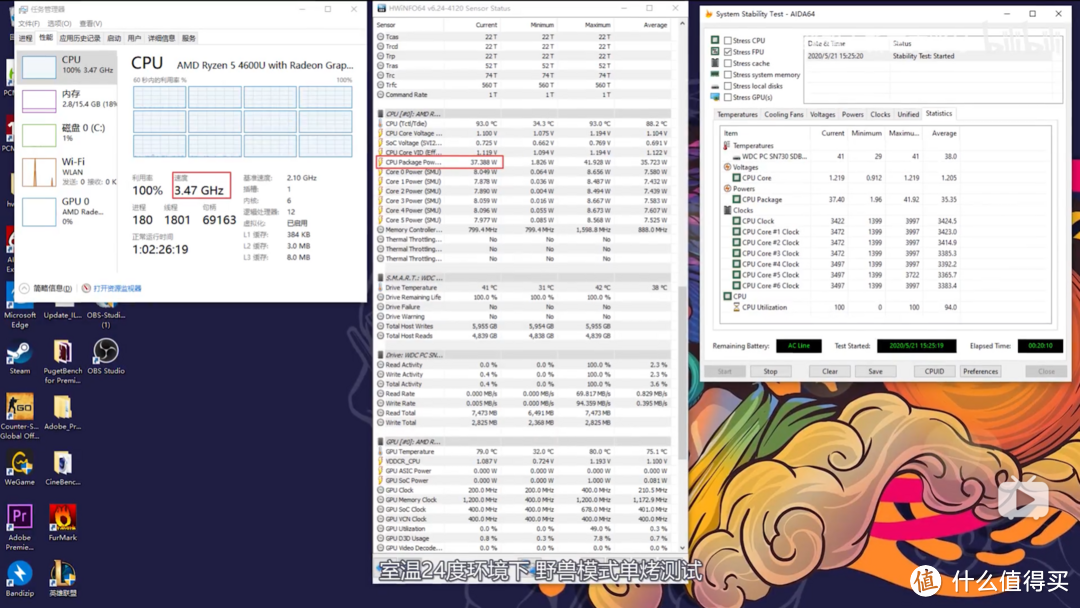This screenshot has width=1080, height=608.
Task: Click the clock icon beside CPU Package Power in HWiNFO
Action: tap(380, 163)
